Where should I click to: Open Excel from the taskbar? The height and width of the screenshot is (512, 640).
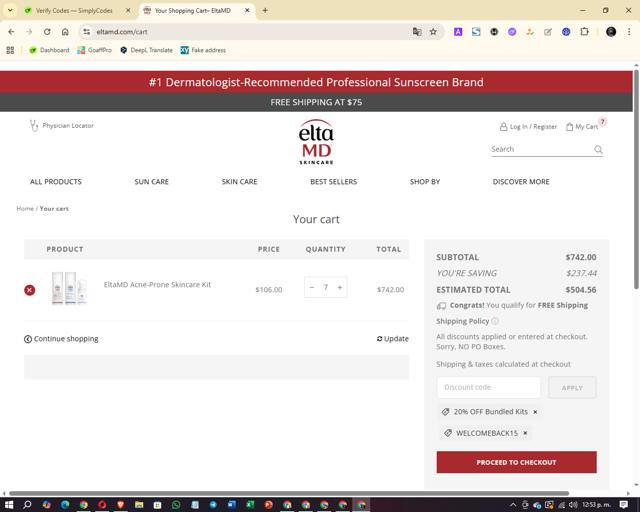250,505
